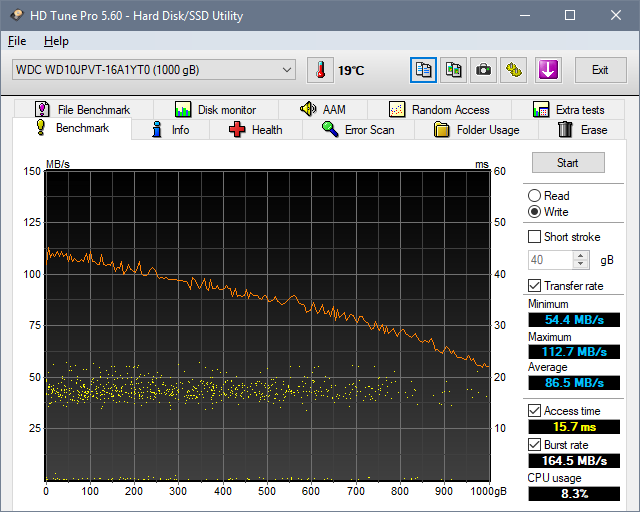Open the AAM tab
The height and width of the screenshot is (512, 640).
click(x=323, y=109)
